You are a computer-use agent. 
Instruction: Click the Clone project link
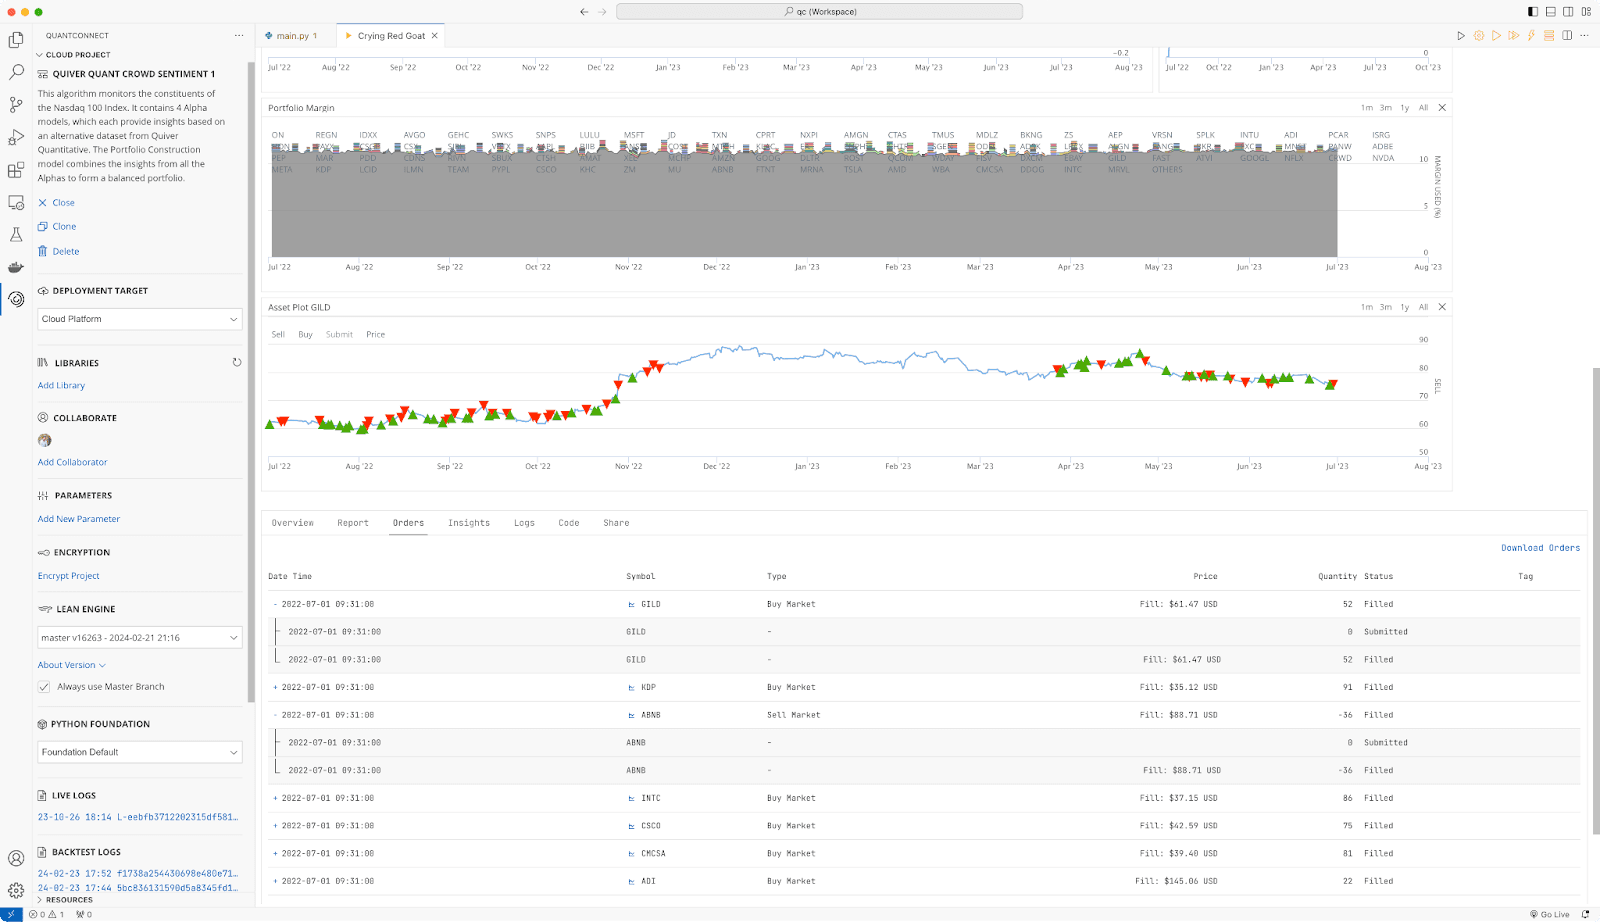tap(64, 227)
